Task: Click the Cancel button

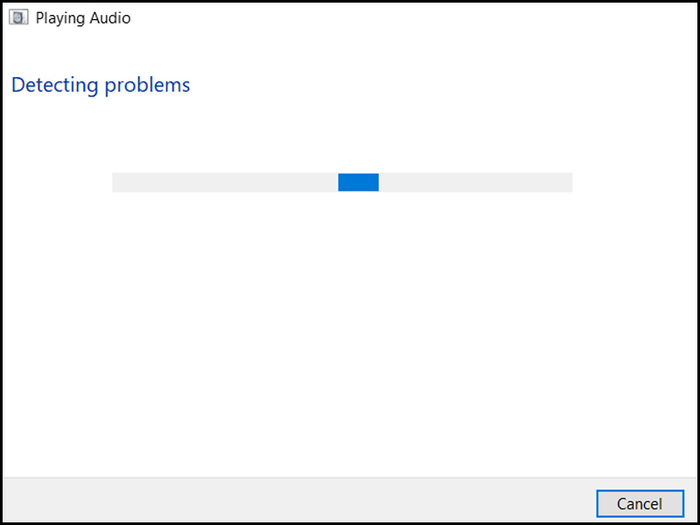Action: pos(640,504)
